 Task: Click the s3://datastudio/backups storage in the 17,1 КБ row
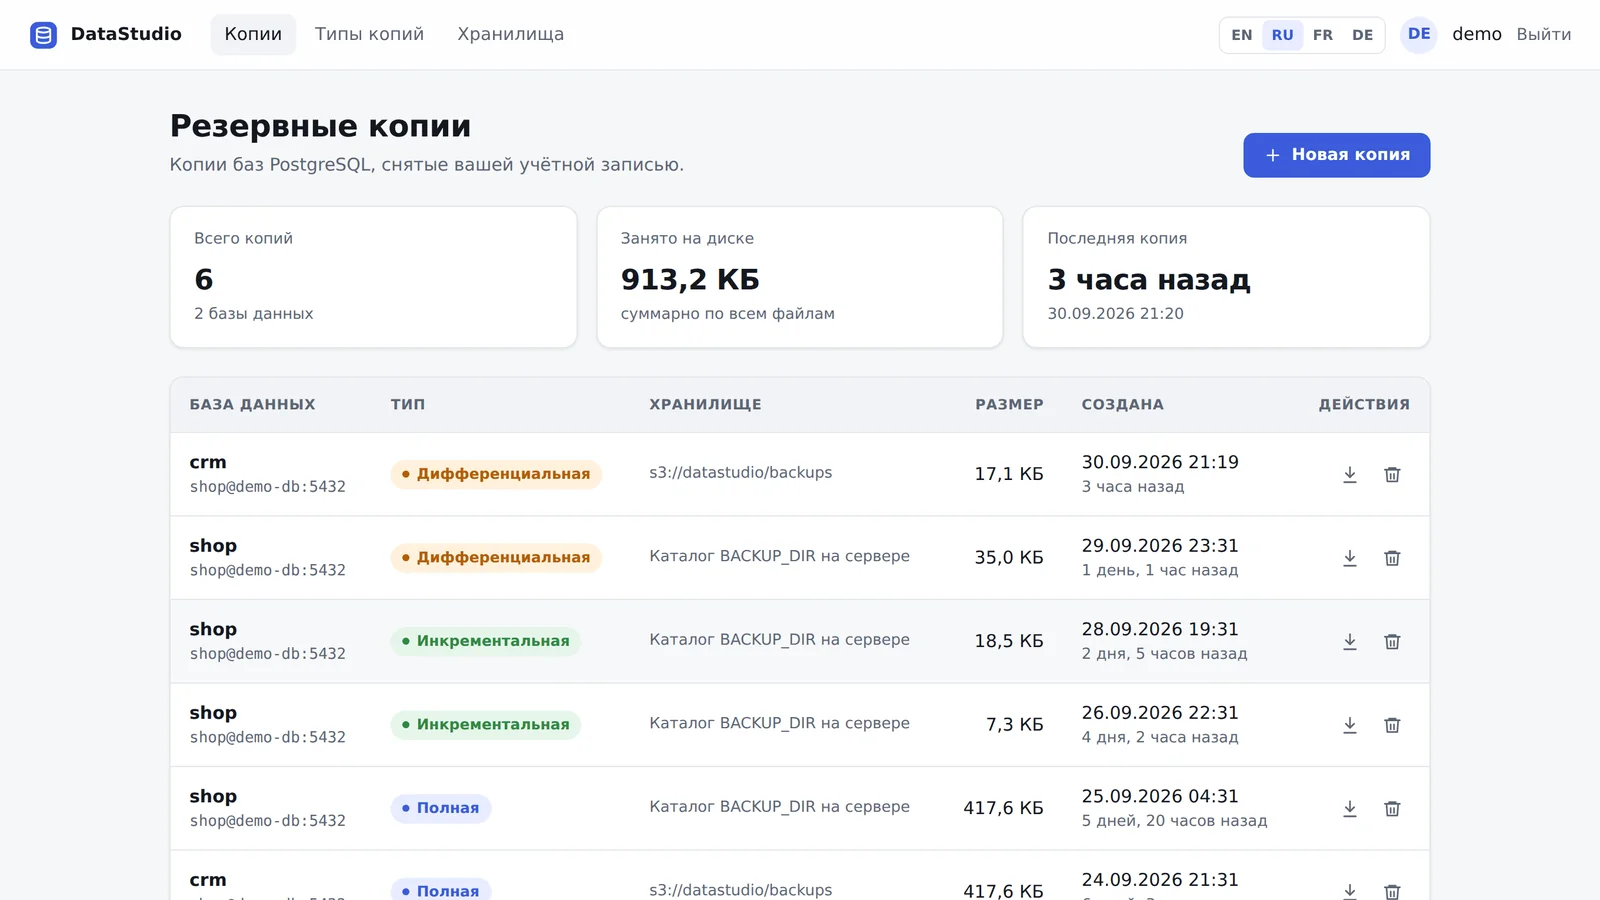click(x=741, y=472)
